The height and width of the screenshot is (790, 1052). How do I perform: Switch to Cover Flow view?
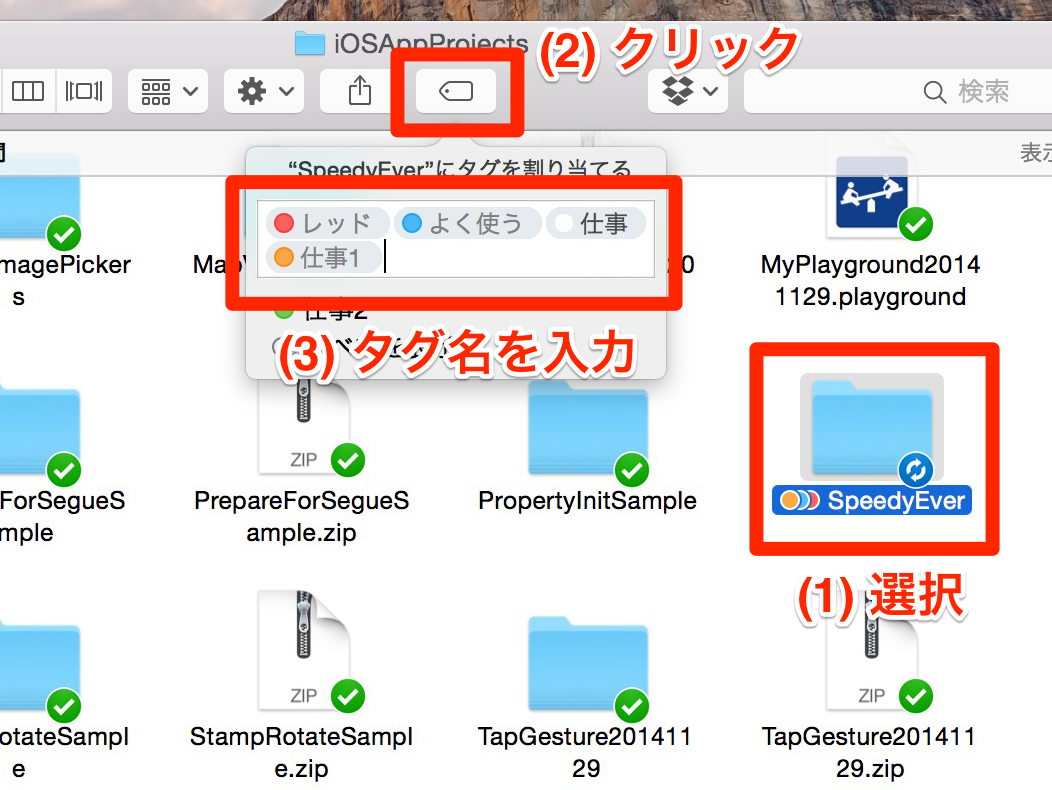click(84, 91)
